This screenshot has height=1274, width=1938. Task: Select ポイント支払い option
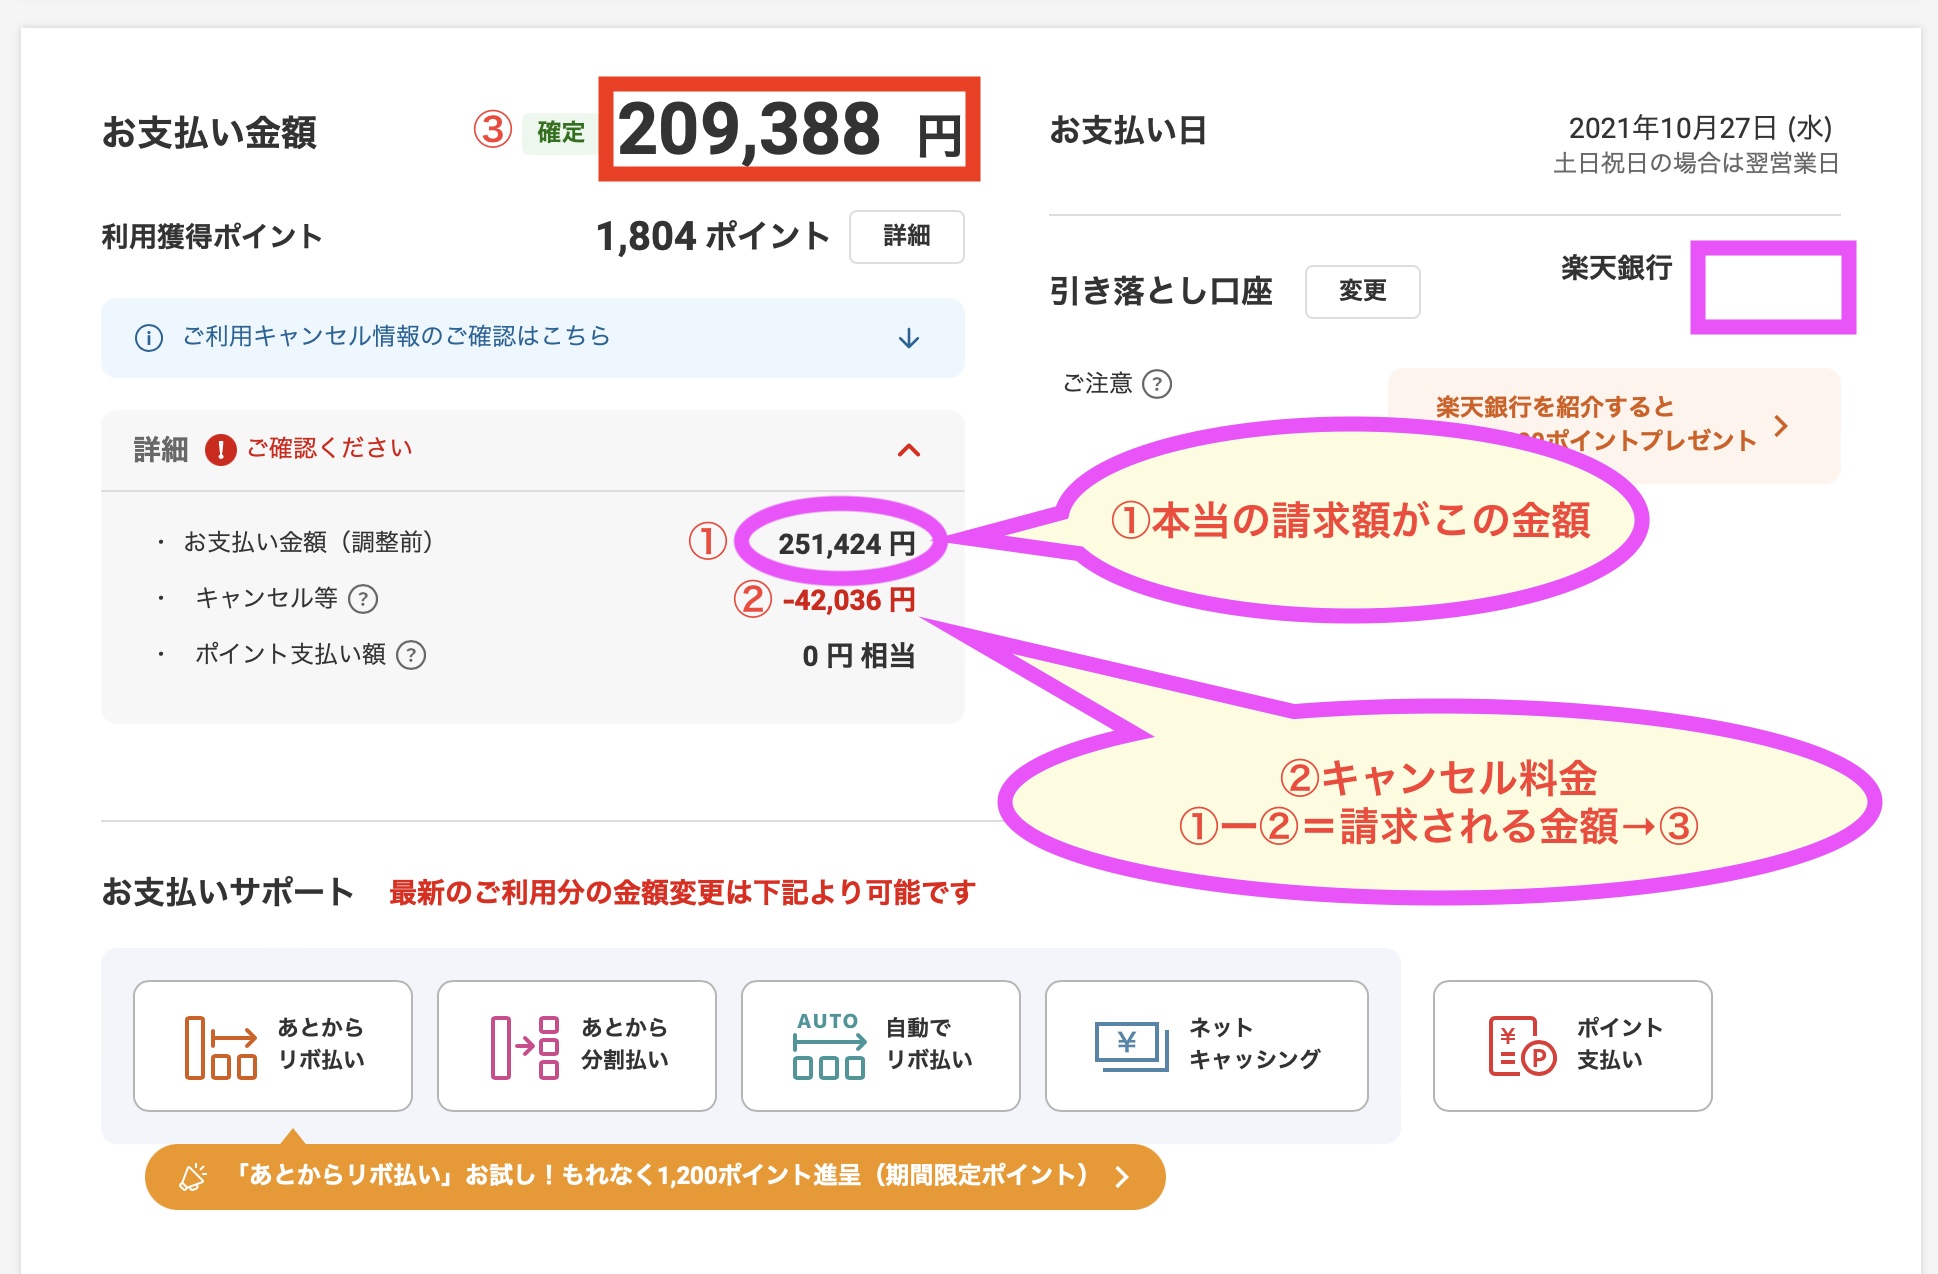click(1573, 1045)
